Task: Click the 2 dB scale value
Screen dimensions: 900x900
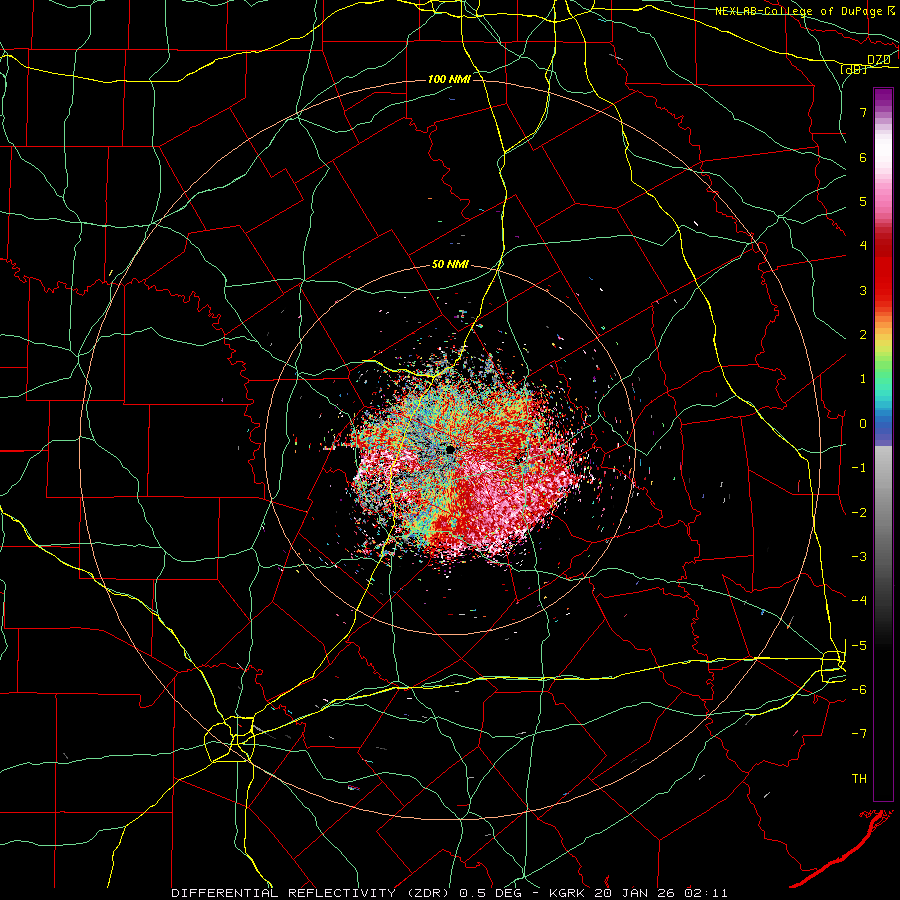Action: click(863, 335)
